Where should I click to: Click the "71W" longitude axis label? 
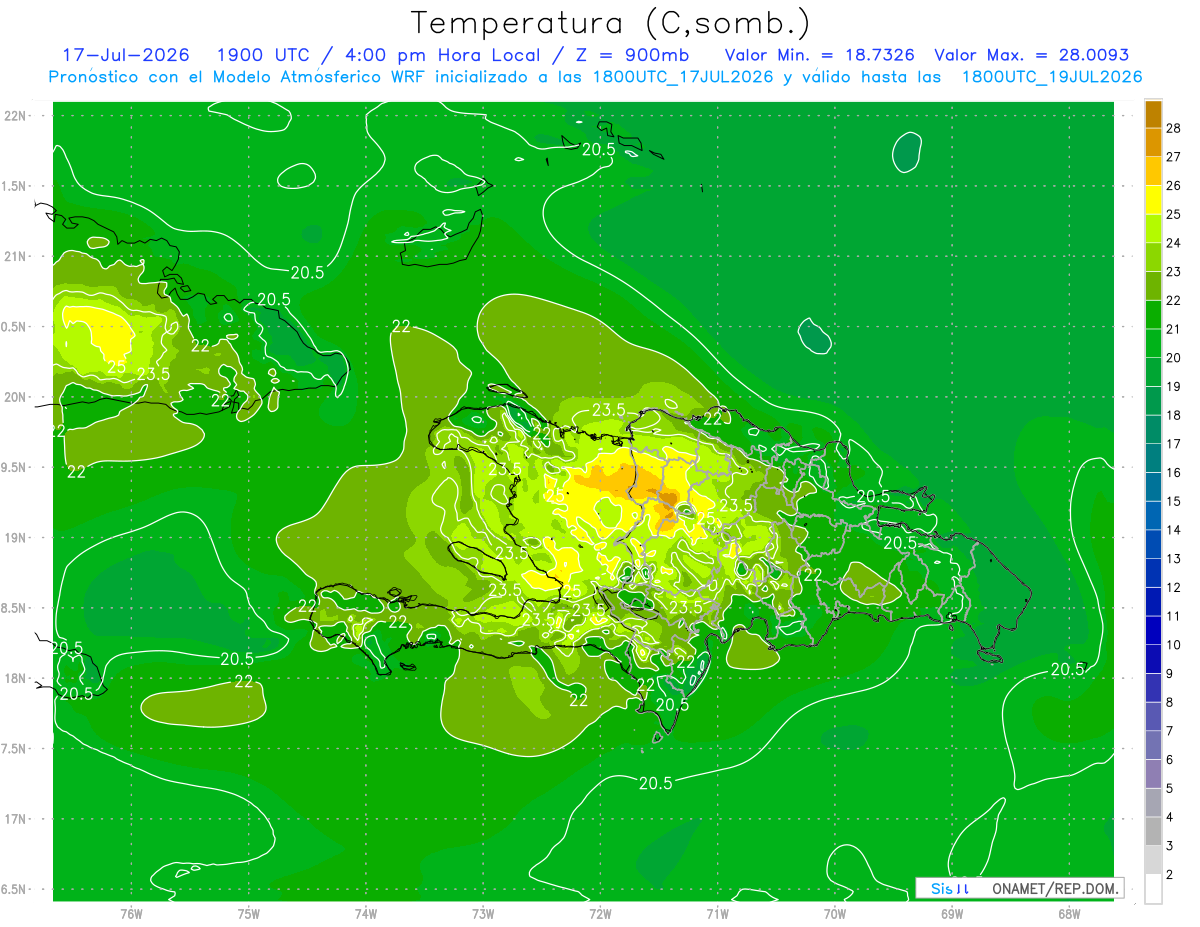pyautogui.click(x=717, y=914)
